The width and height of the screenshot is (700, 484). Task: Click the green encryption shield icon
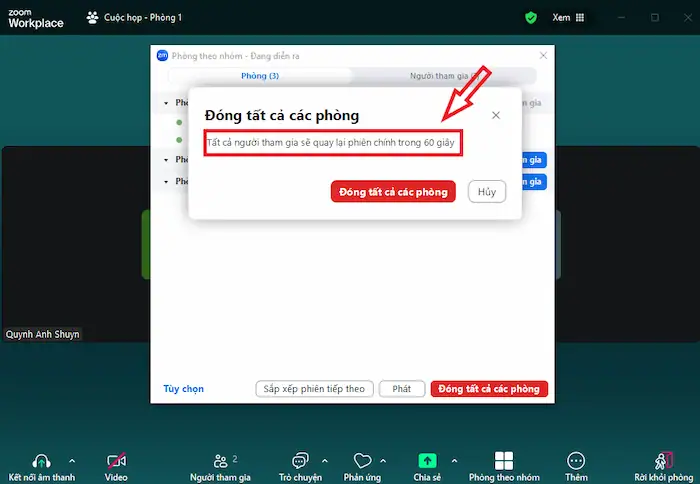[x=531, y=17]
